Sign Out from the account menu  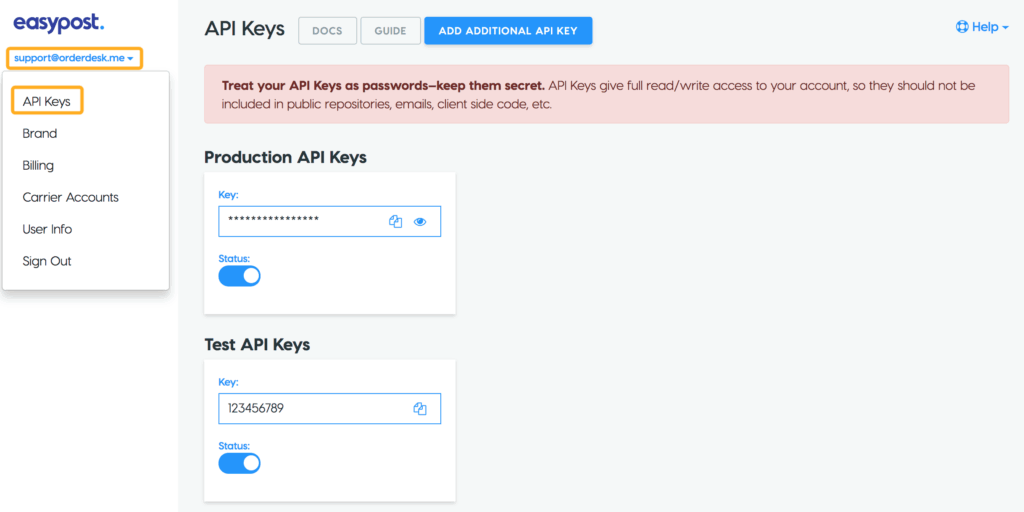(x=47, y=261)
